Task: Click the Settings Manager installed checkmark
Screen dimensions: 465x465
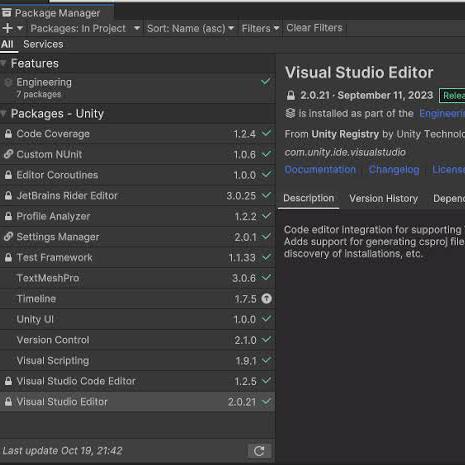Action: [266, 236]
